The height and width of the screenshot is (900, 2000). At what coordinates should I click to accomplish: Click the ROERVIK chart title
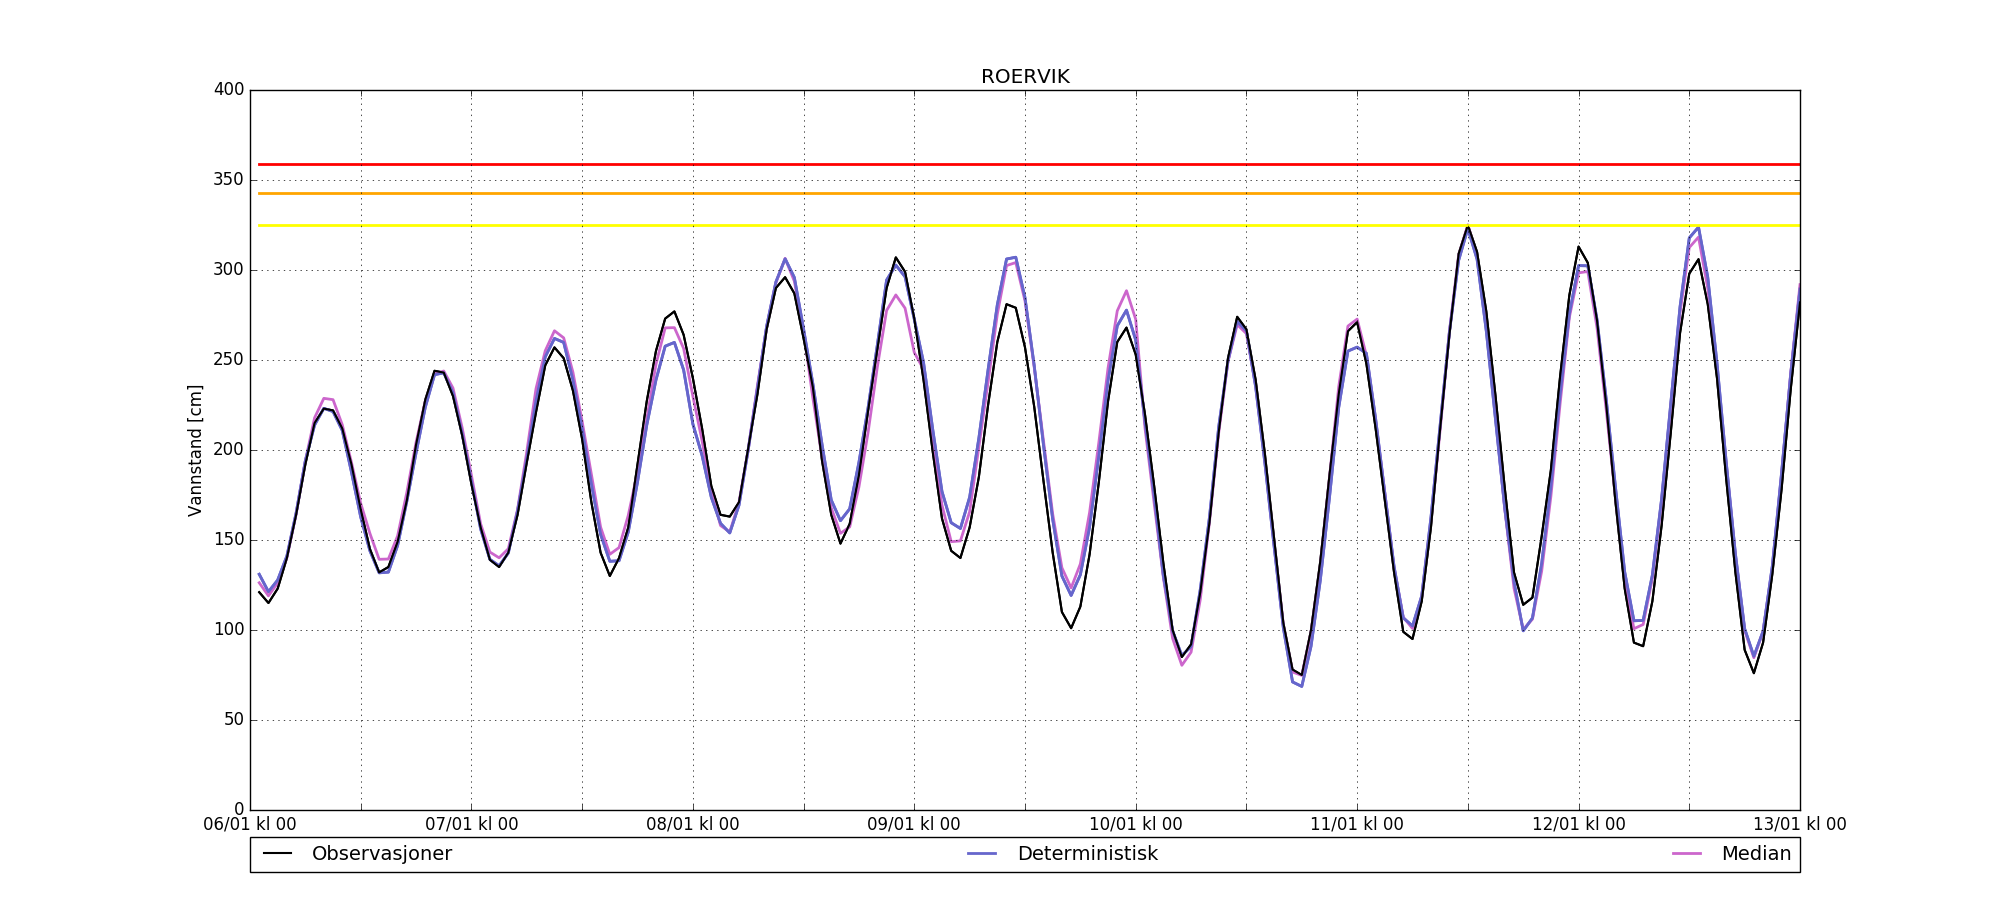[x=1025, y=77]
